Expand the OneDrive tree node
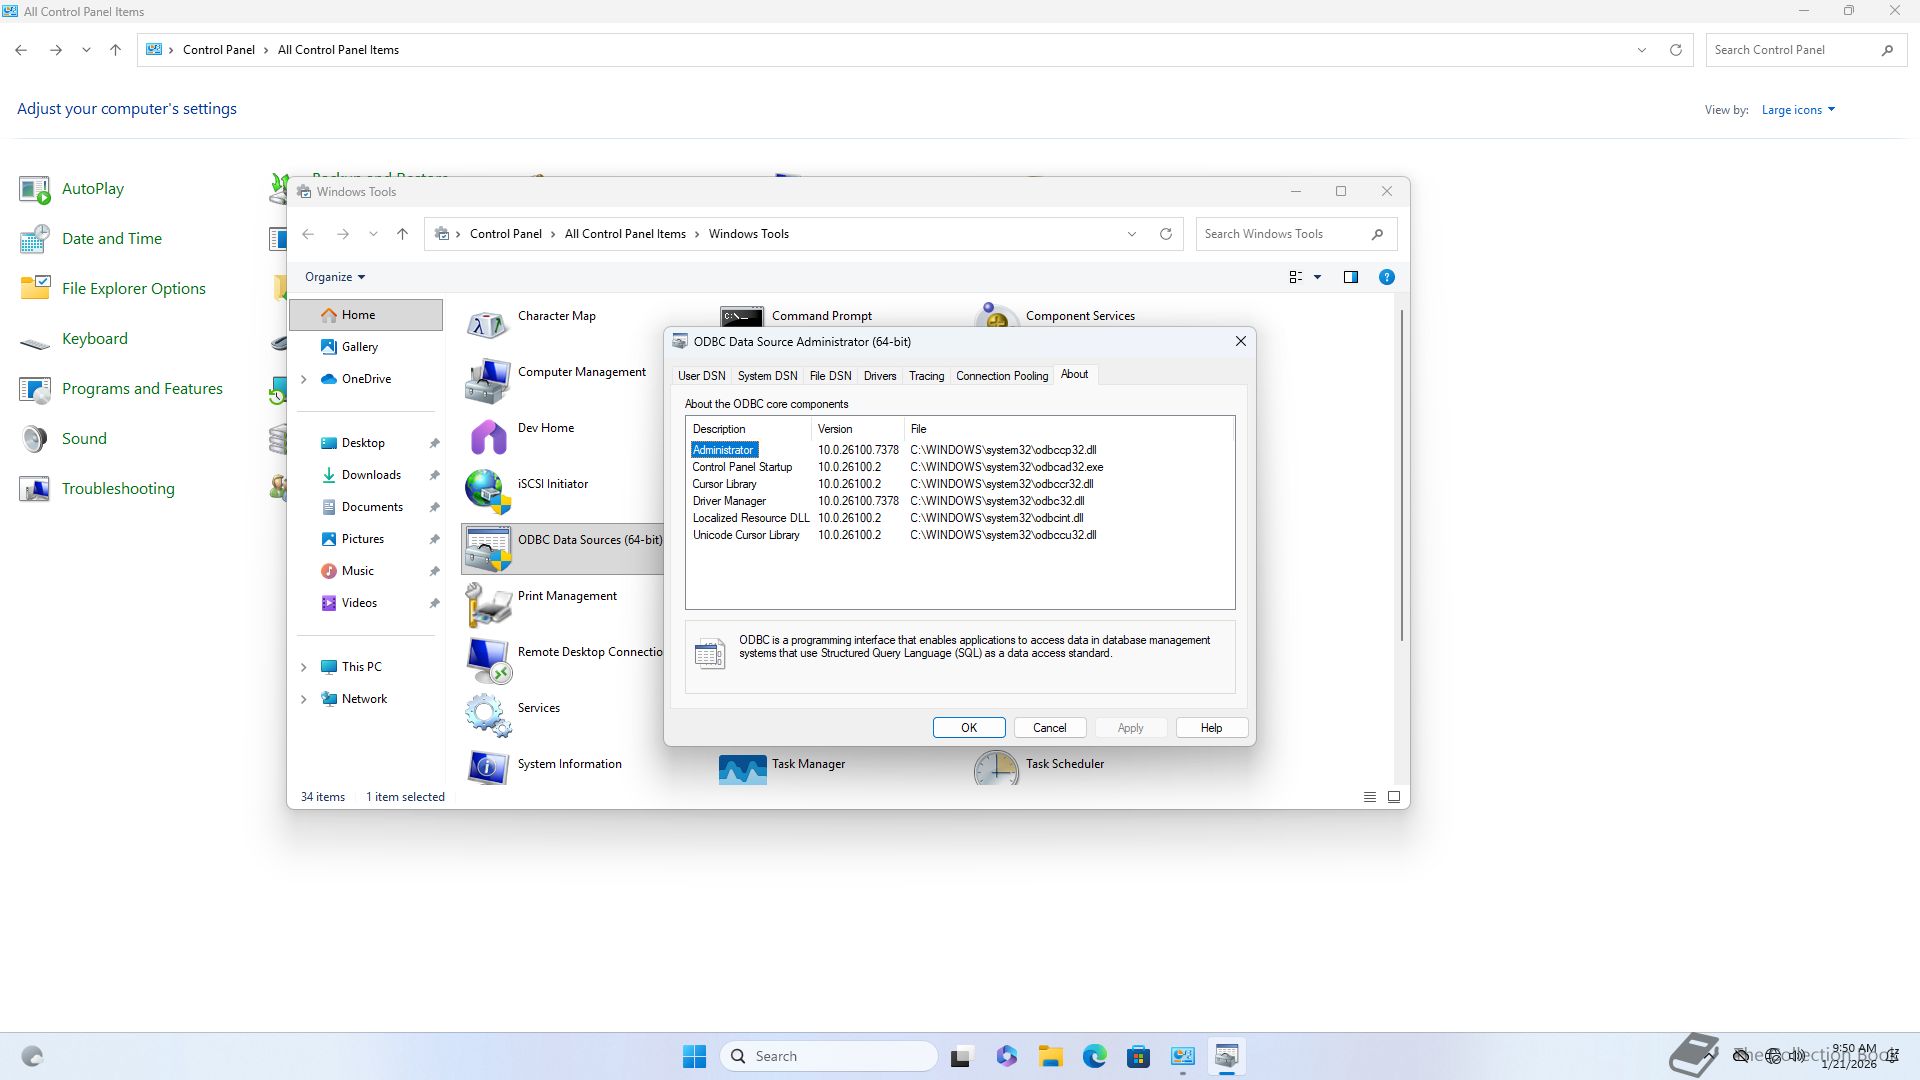This screenshot has height=1080, width=1920. 304,379
